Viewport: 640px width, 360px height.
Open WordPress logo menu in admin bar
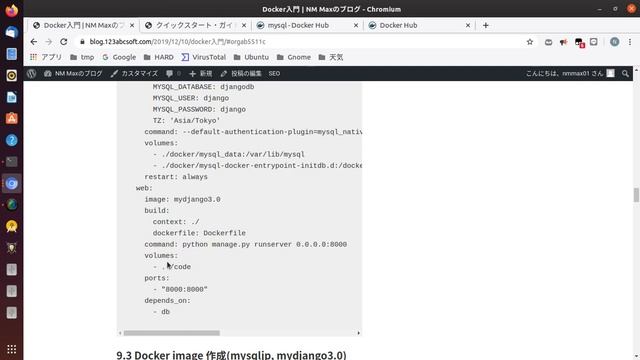point(31,73)
